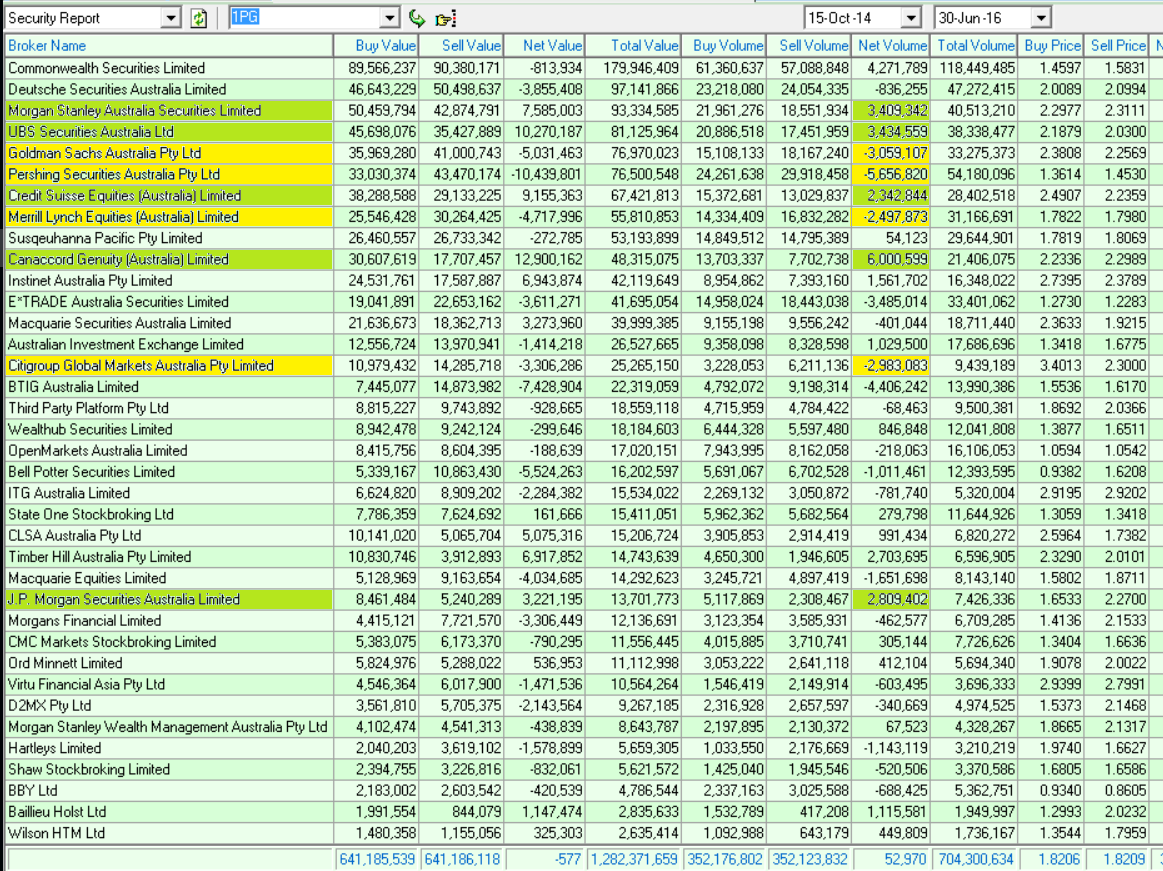
Task: Select Bell Potter Securities Limited
Action: pos(168,472)
